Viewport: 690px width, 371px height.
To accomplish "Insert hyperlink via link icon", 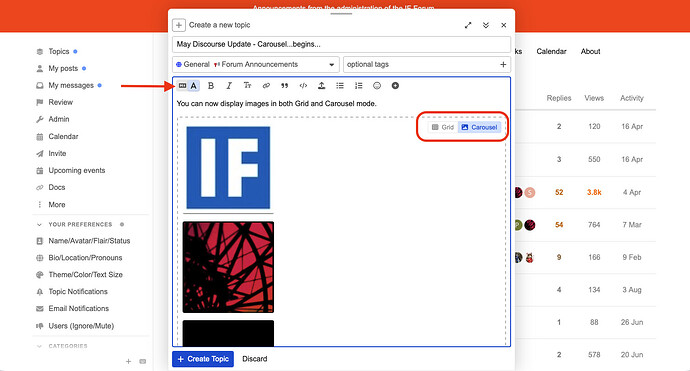I will [266, 86].
